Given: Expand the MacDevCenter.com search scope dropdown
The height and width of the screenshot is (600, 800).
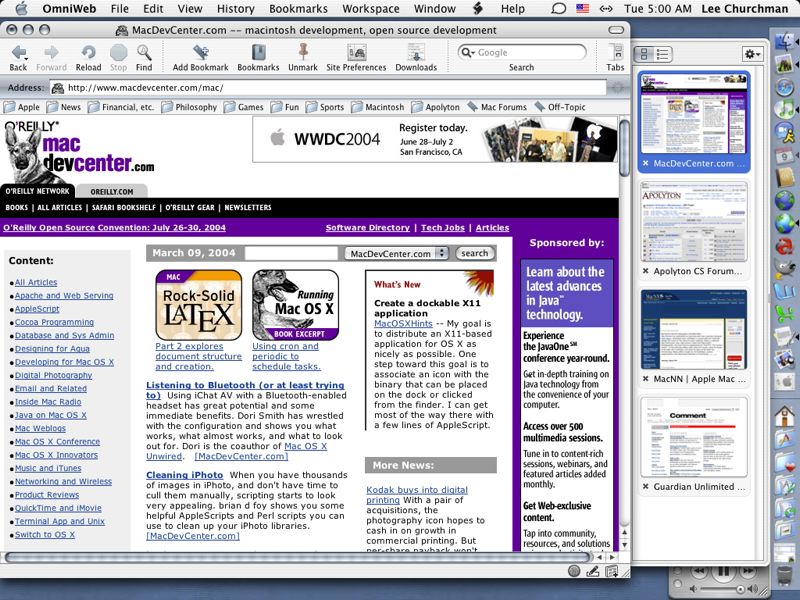Looking at the screenshot, I should coord(442,253).
